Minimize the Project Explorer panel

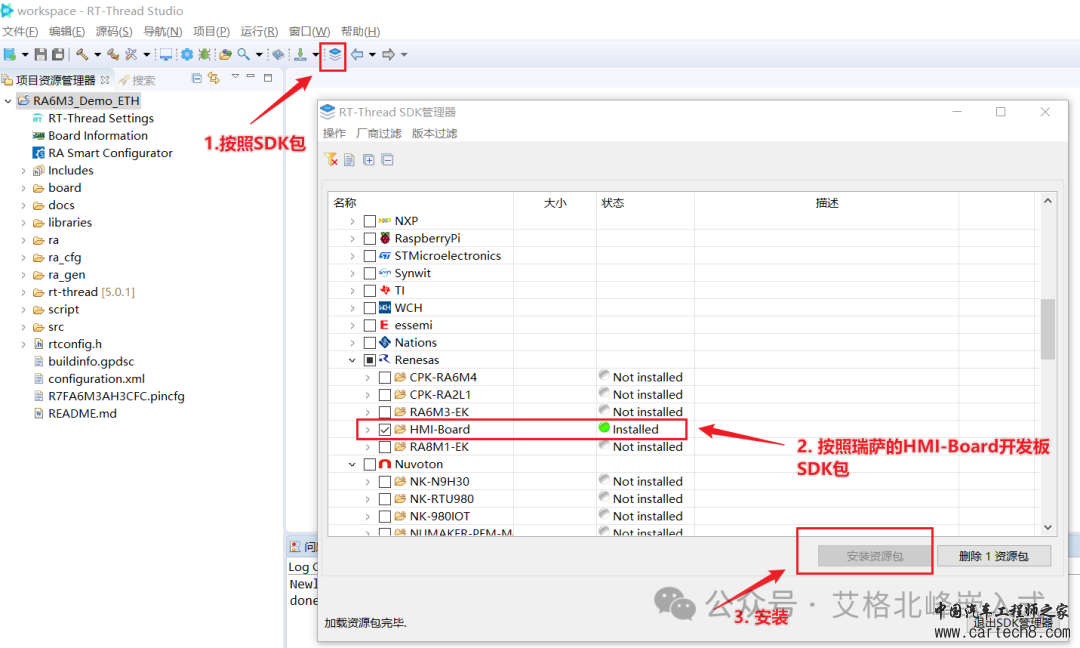click(251, 76)
